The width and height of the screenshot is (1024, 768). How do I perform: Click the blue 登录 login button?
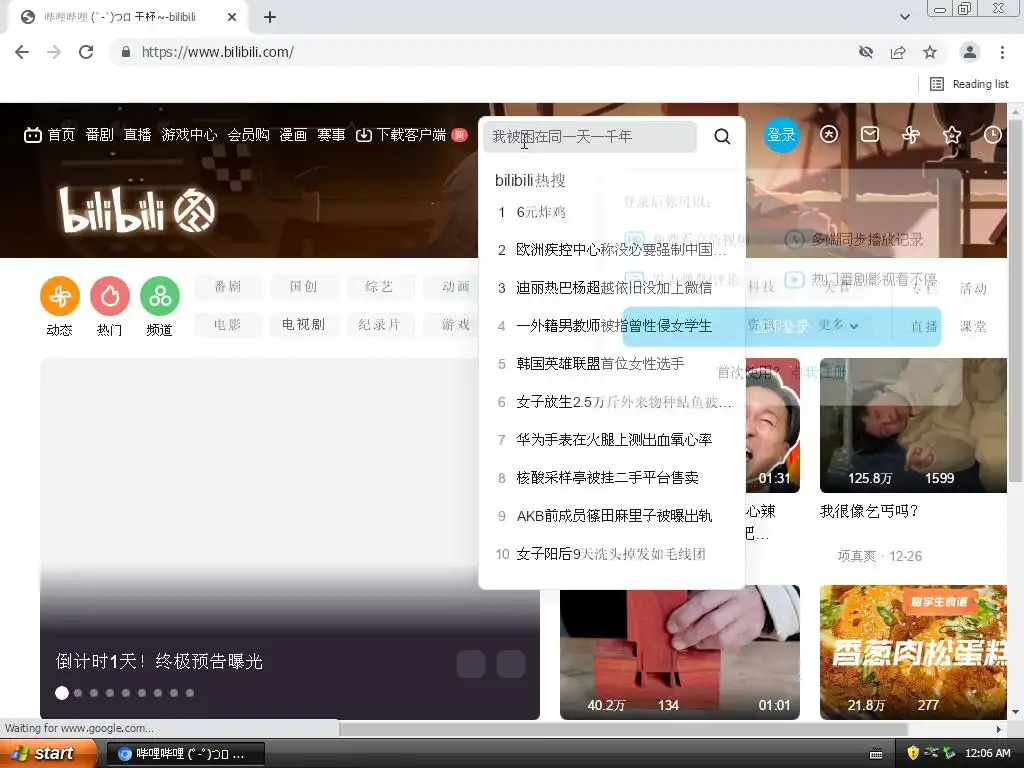(x=781, y=135)
